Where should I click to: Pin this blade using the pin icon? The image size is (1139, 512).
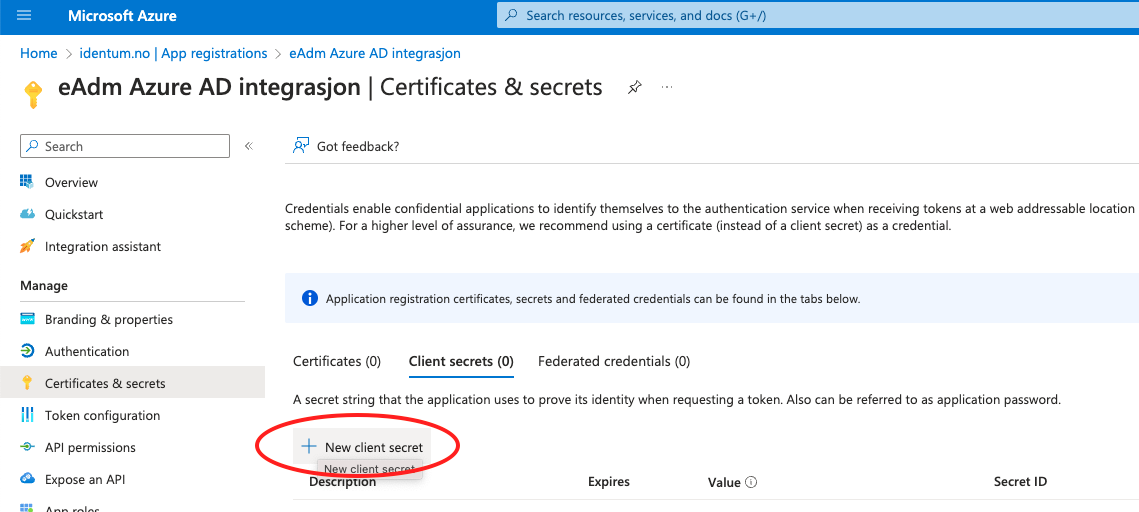(x=635, y=88)
